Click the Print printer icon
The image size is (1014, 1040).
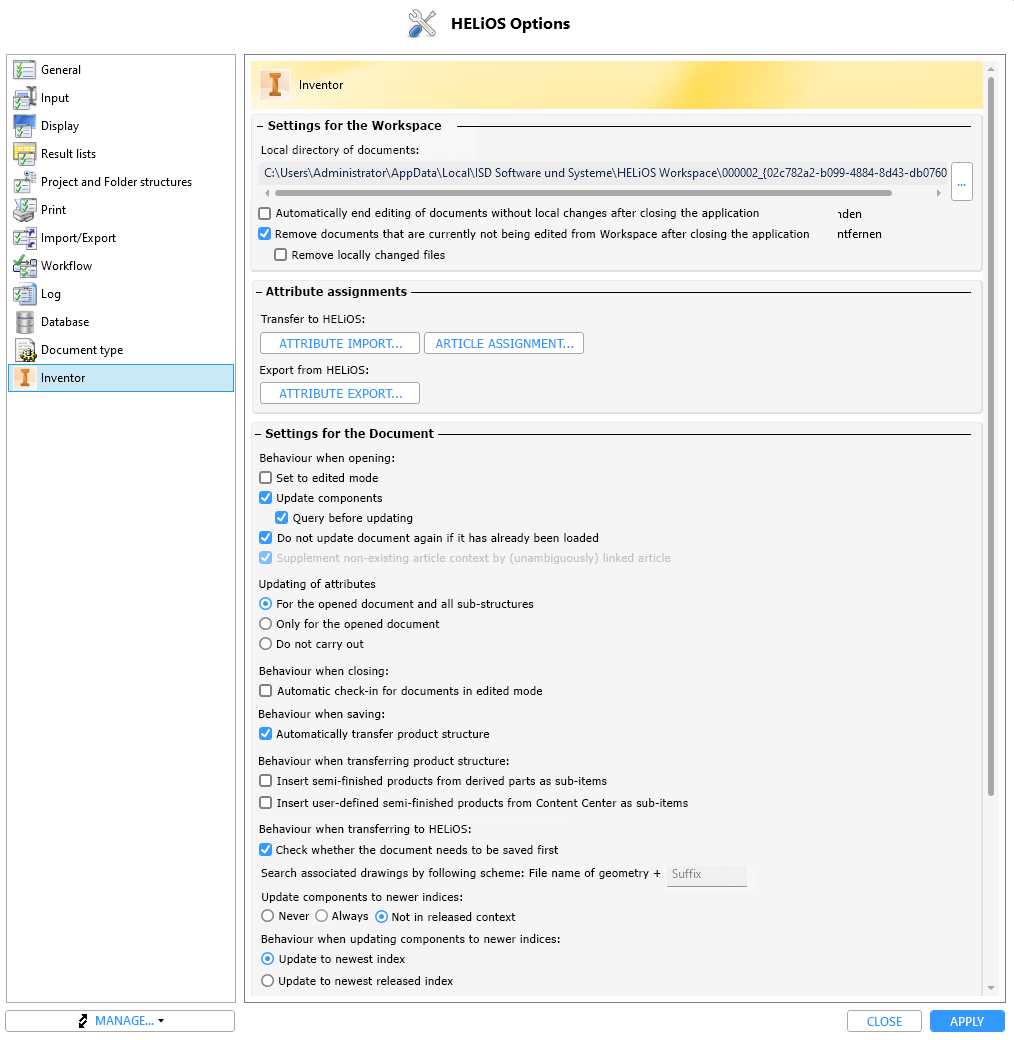tap(25, 210)
